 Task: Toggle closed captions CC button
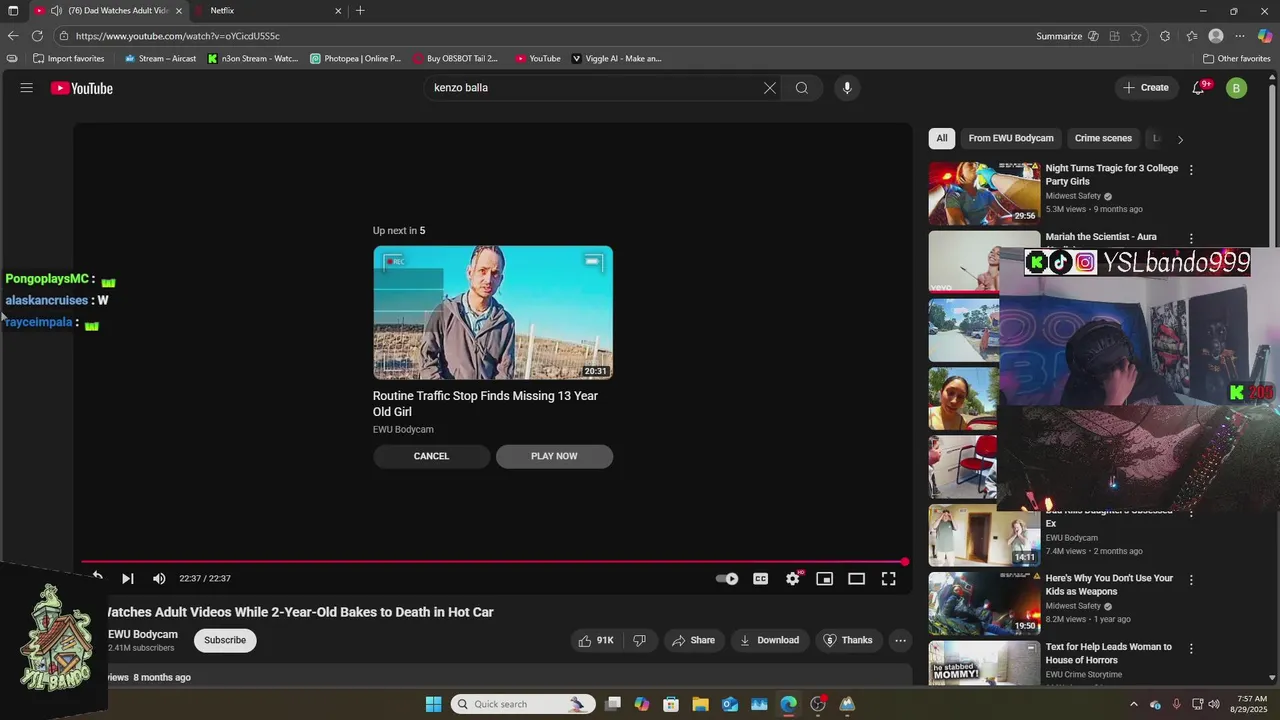click(x=760, y=578)
